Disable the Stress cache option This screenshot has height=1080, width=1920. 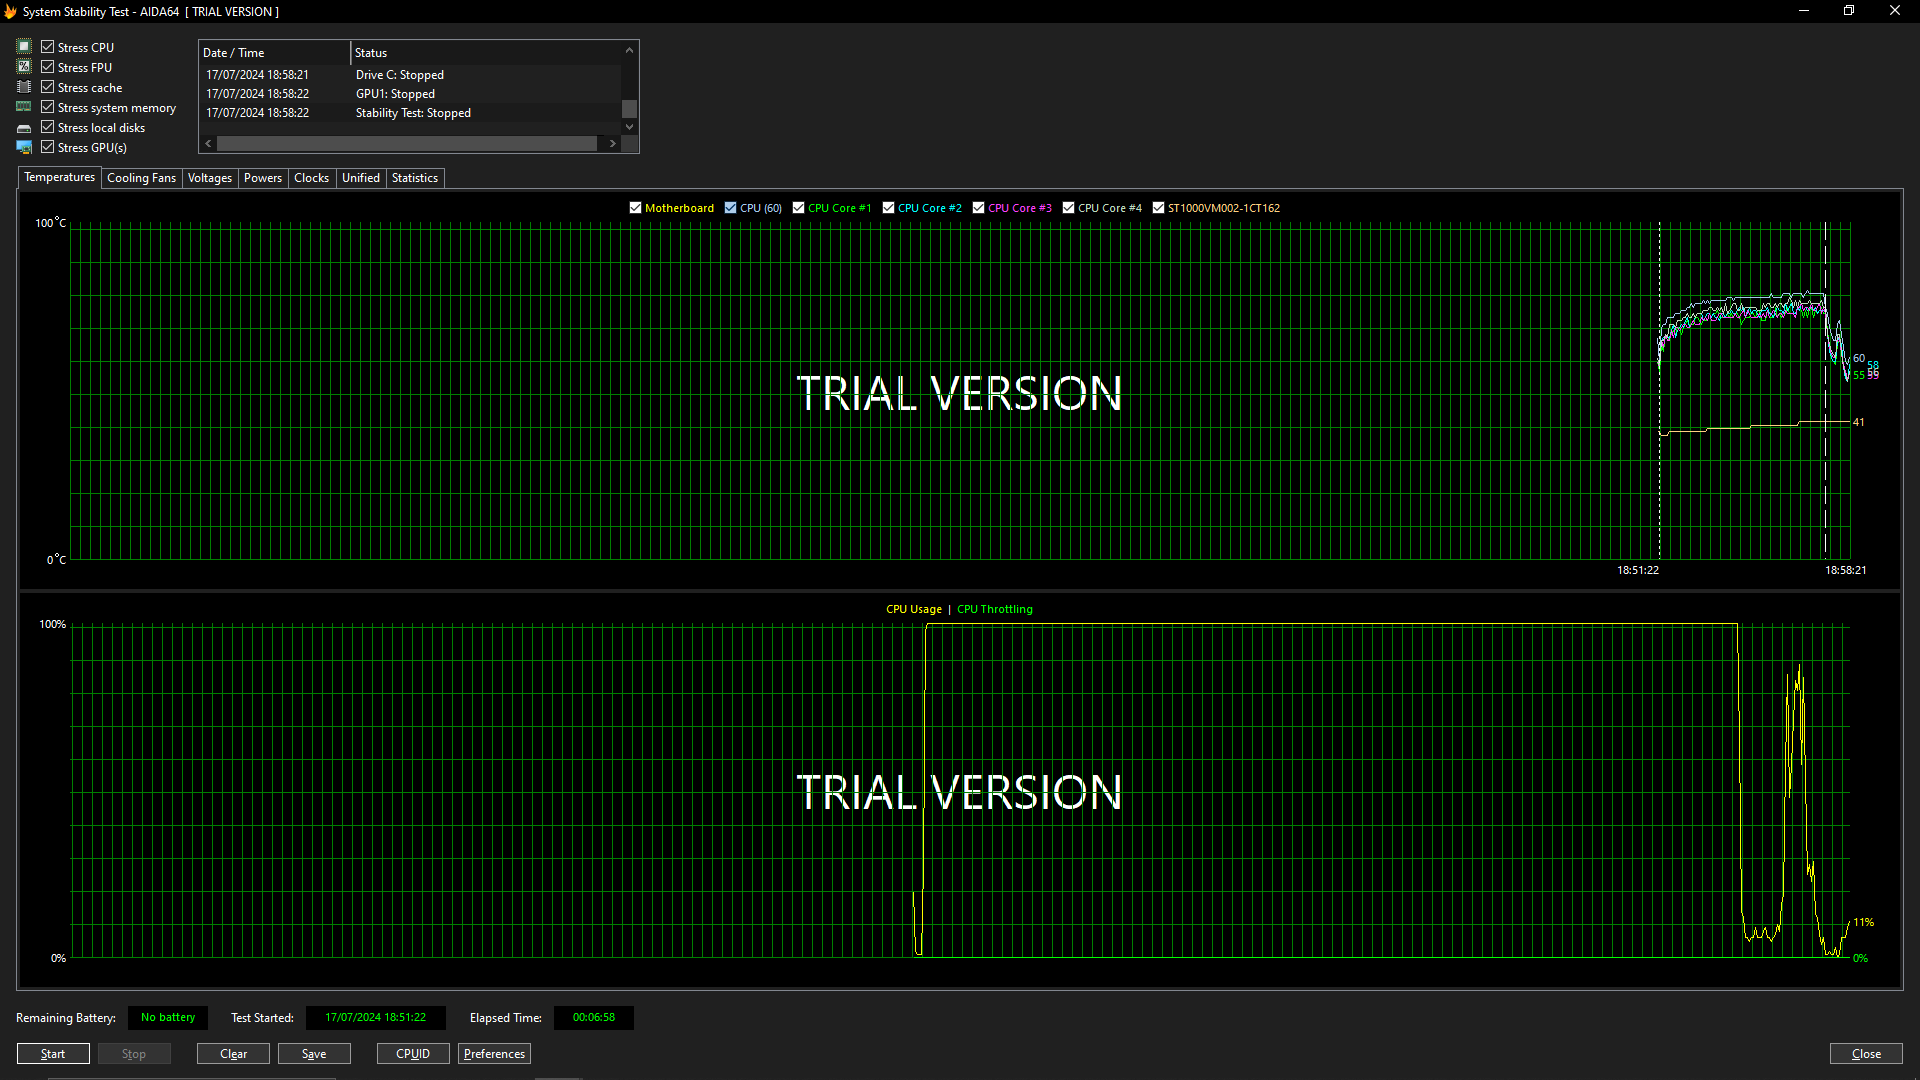pyautogui.click(x=47, y=87)
